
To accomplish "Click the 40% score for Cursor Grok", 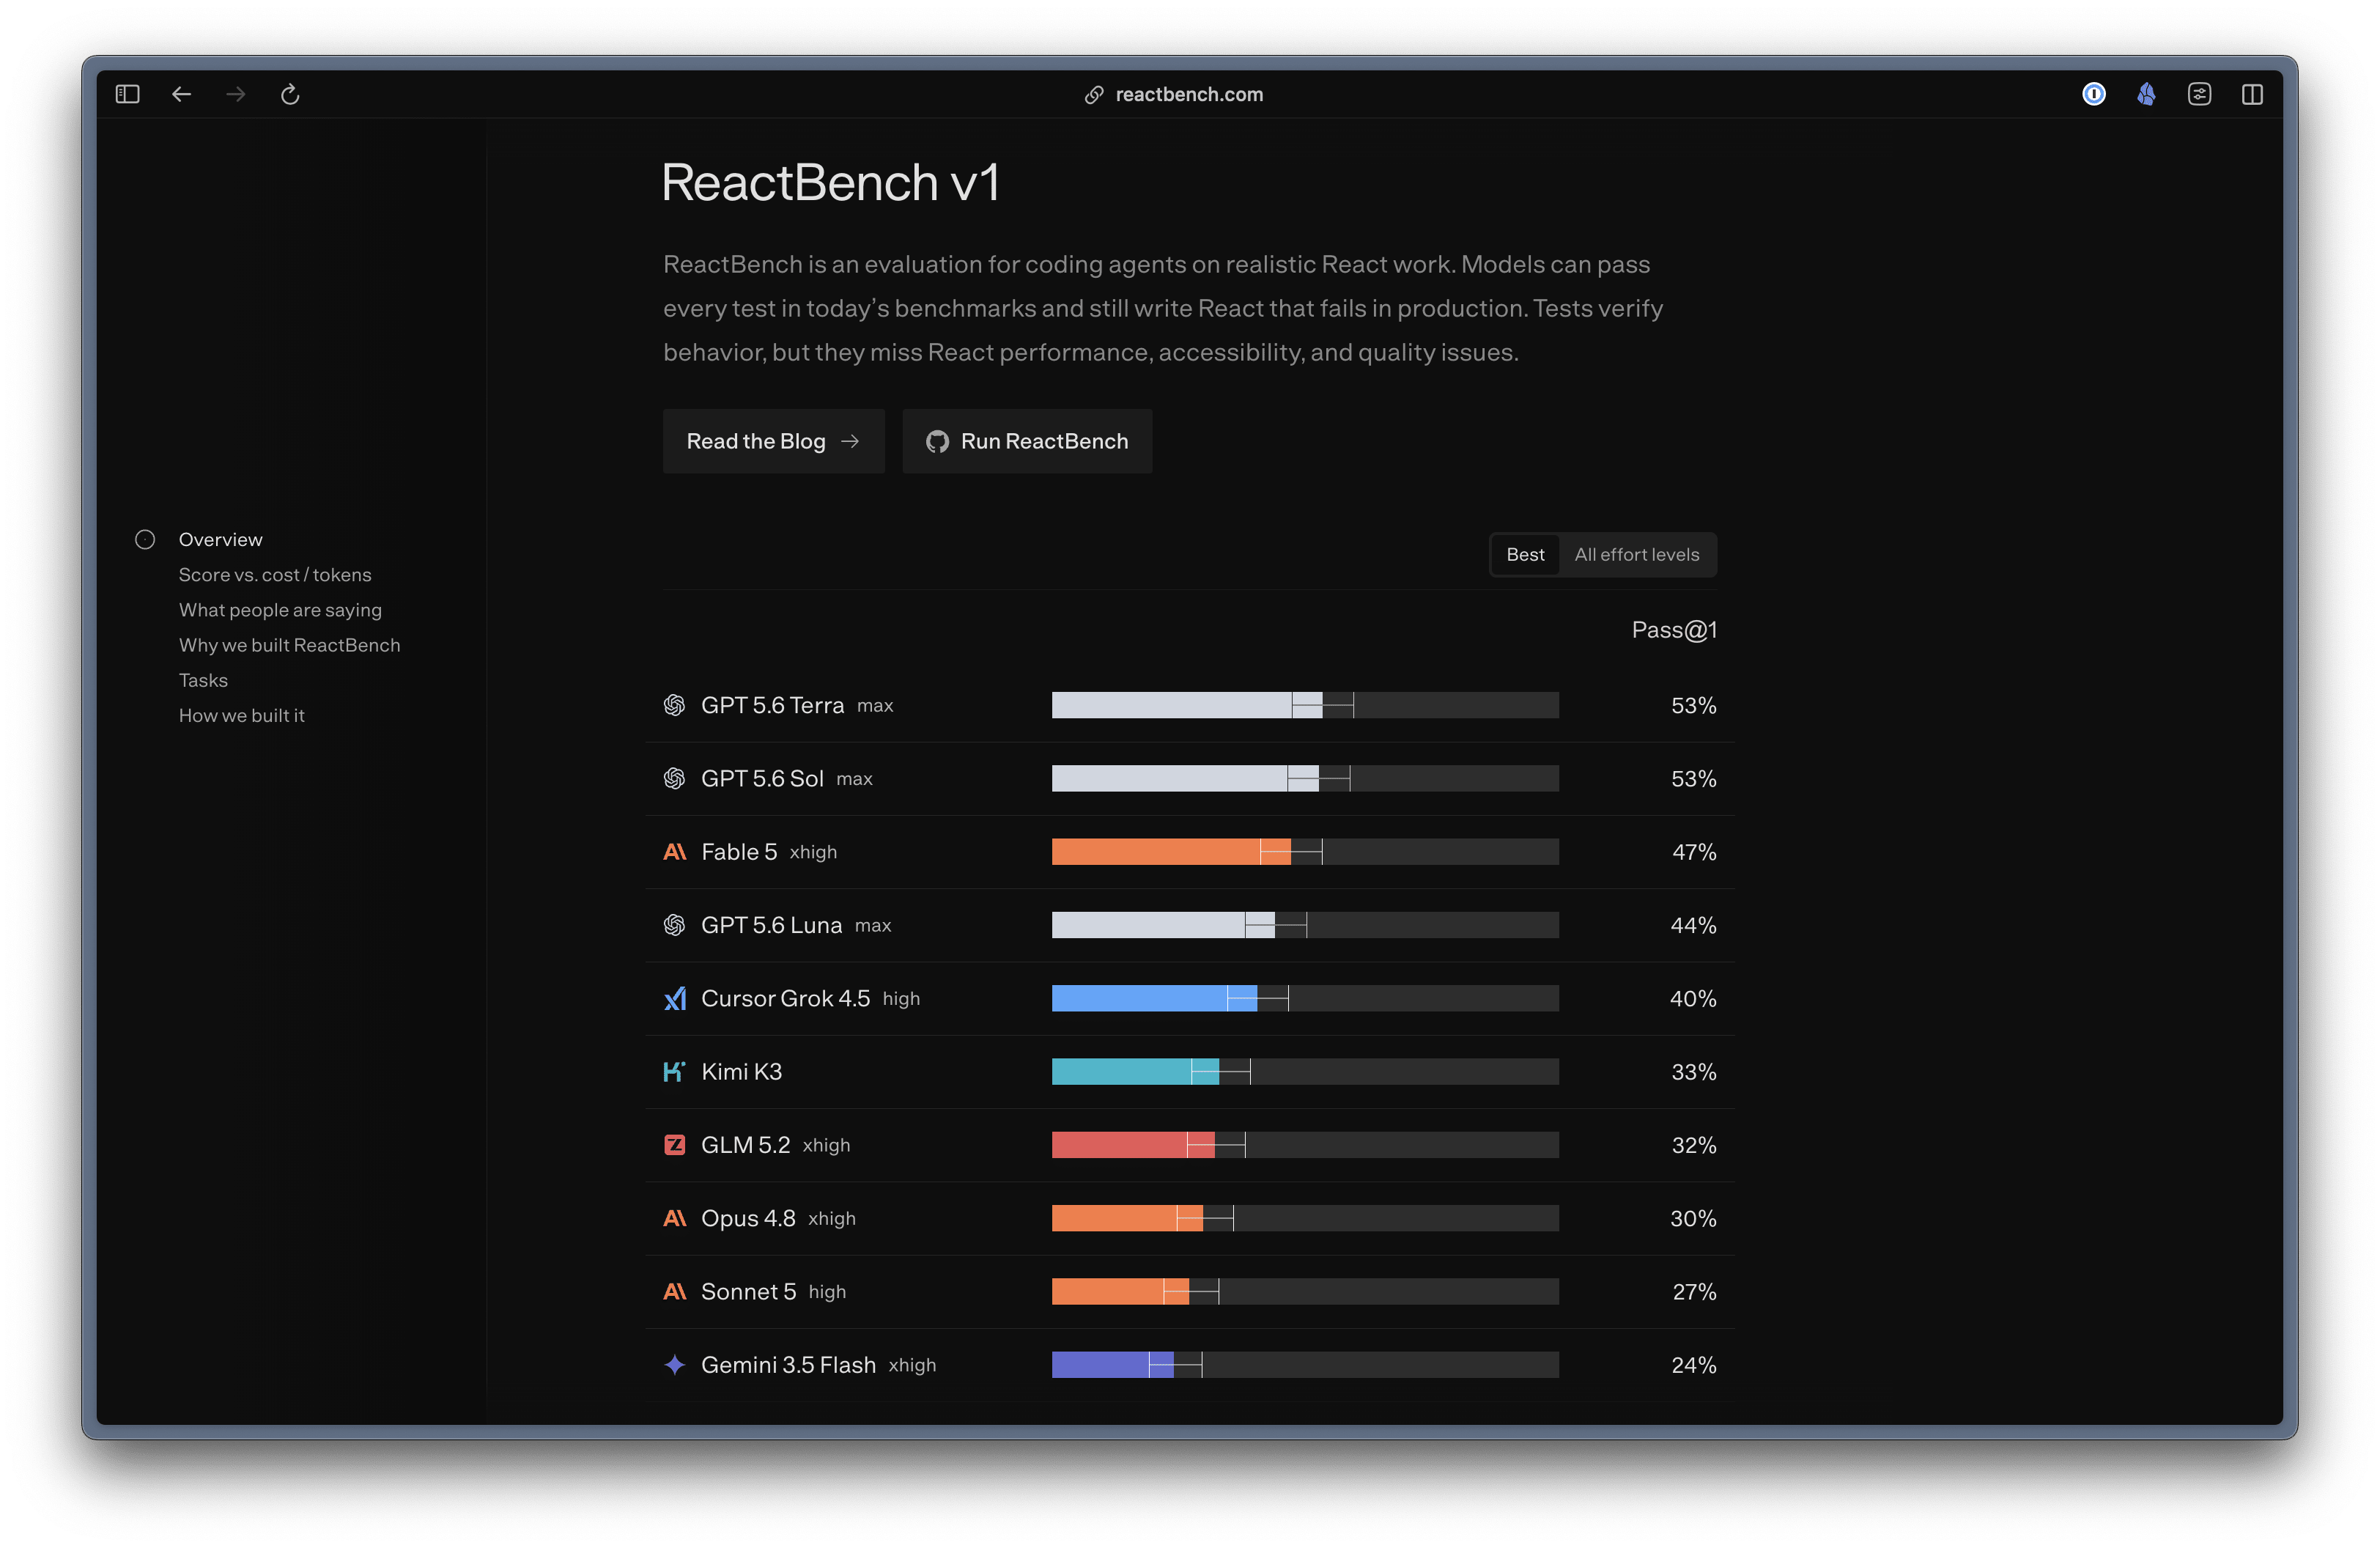I will click(1693, 998).
